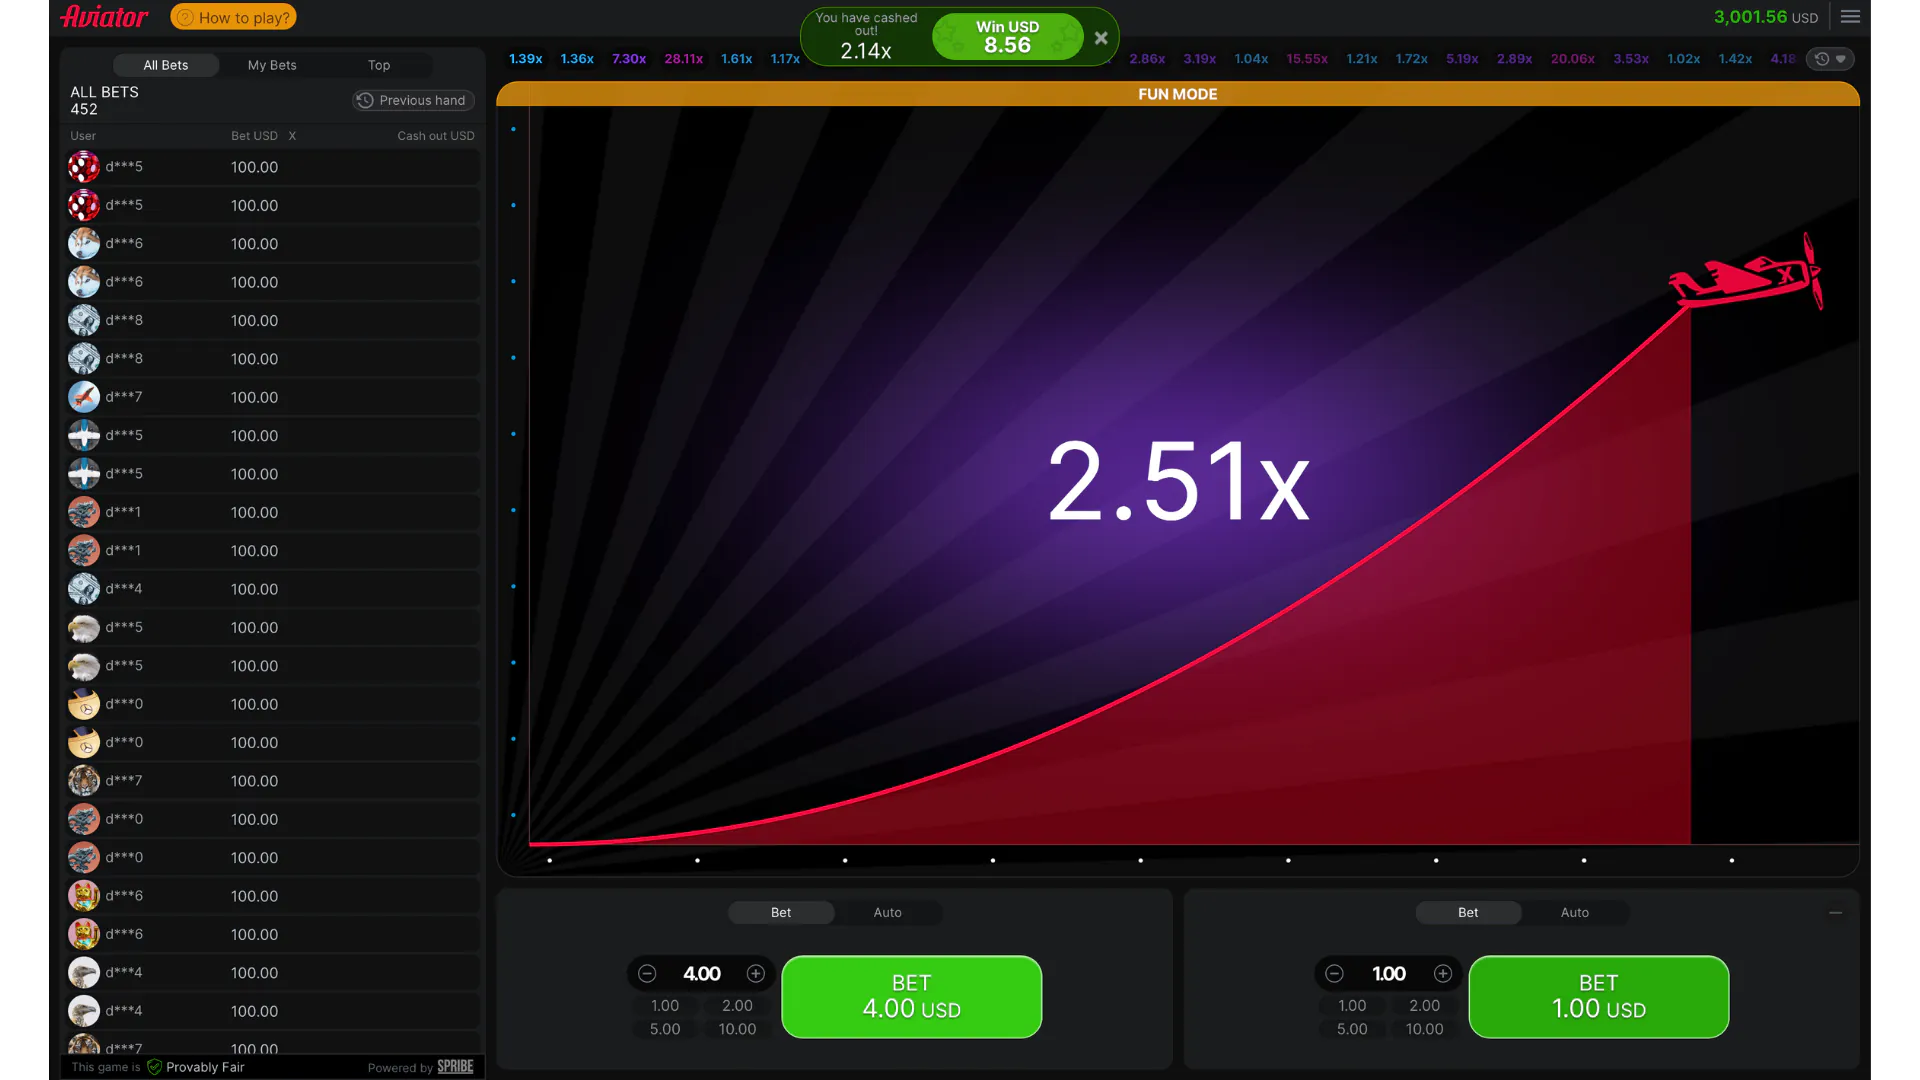Sort bets by the X column
Viewport: 1920px width, 1080px height.
pyautogui.click(x=293, y=136)
